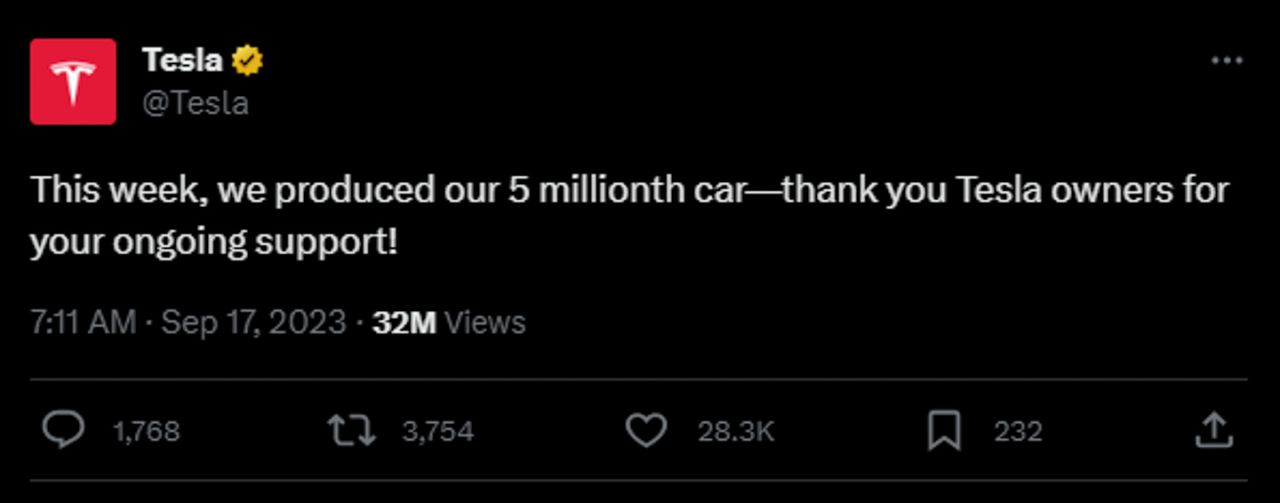1280x503 pixels.
Task: Click the 1,768 replies count
Action: point(146,431)
